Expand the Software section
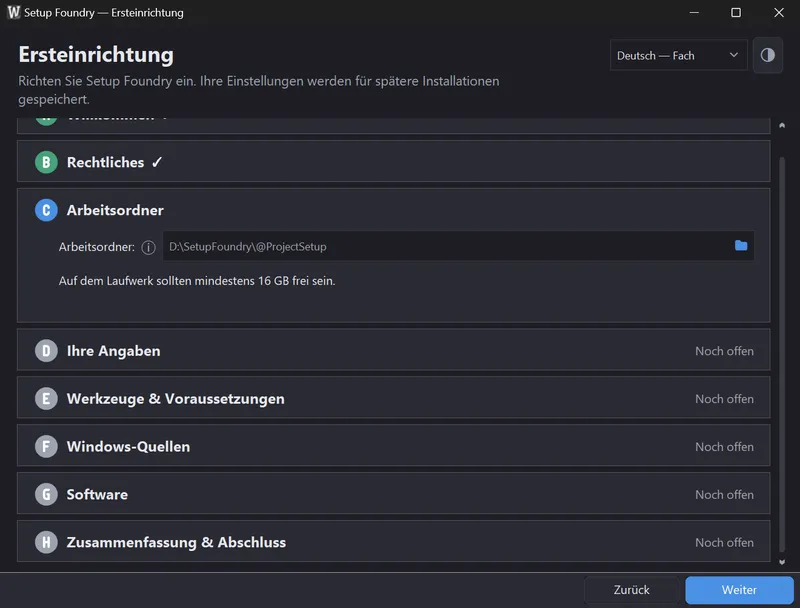 pyautogui.click(x=393, y=494)
